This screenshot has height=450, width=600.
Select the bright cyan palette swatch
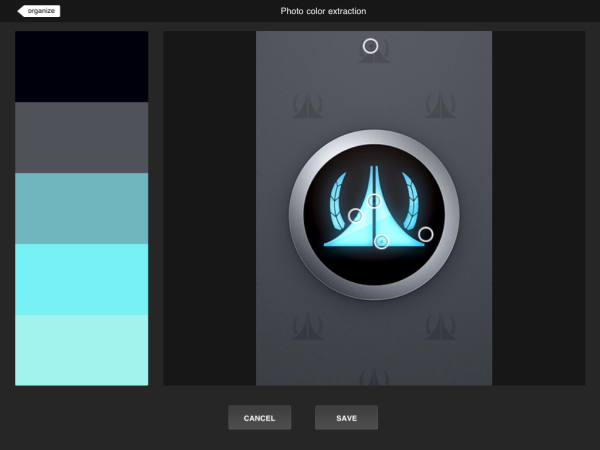pos(82,279)
